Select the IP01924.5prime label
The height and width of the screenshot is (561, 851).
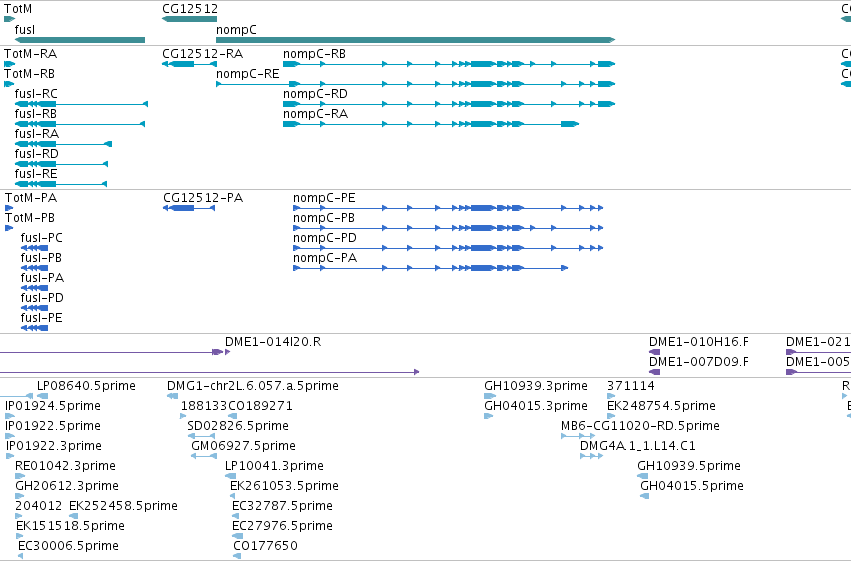pos(53,406)
